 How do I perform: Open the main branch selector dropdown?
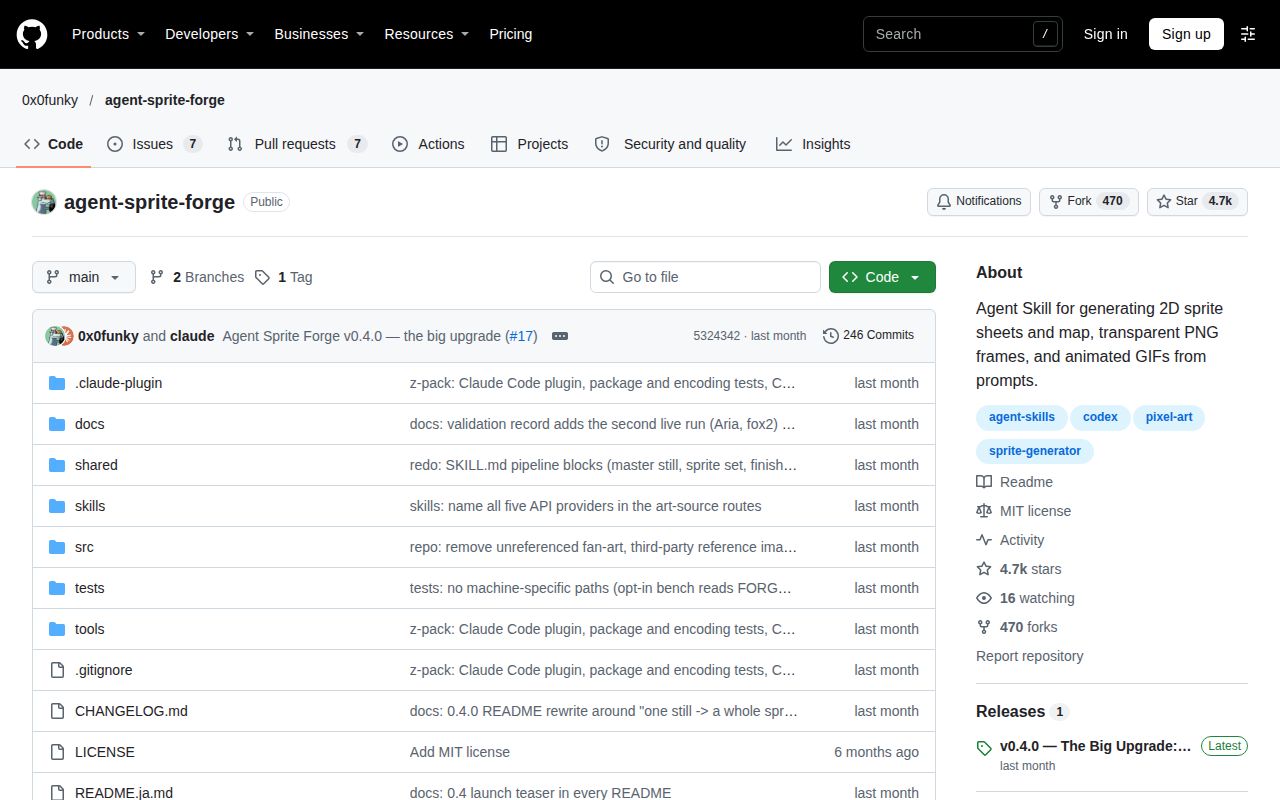click(84, 277)
